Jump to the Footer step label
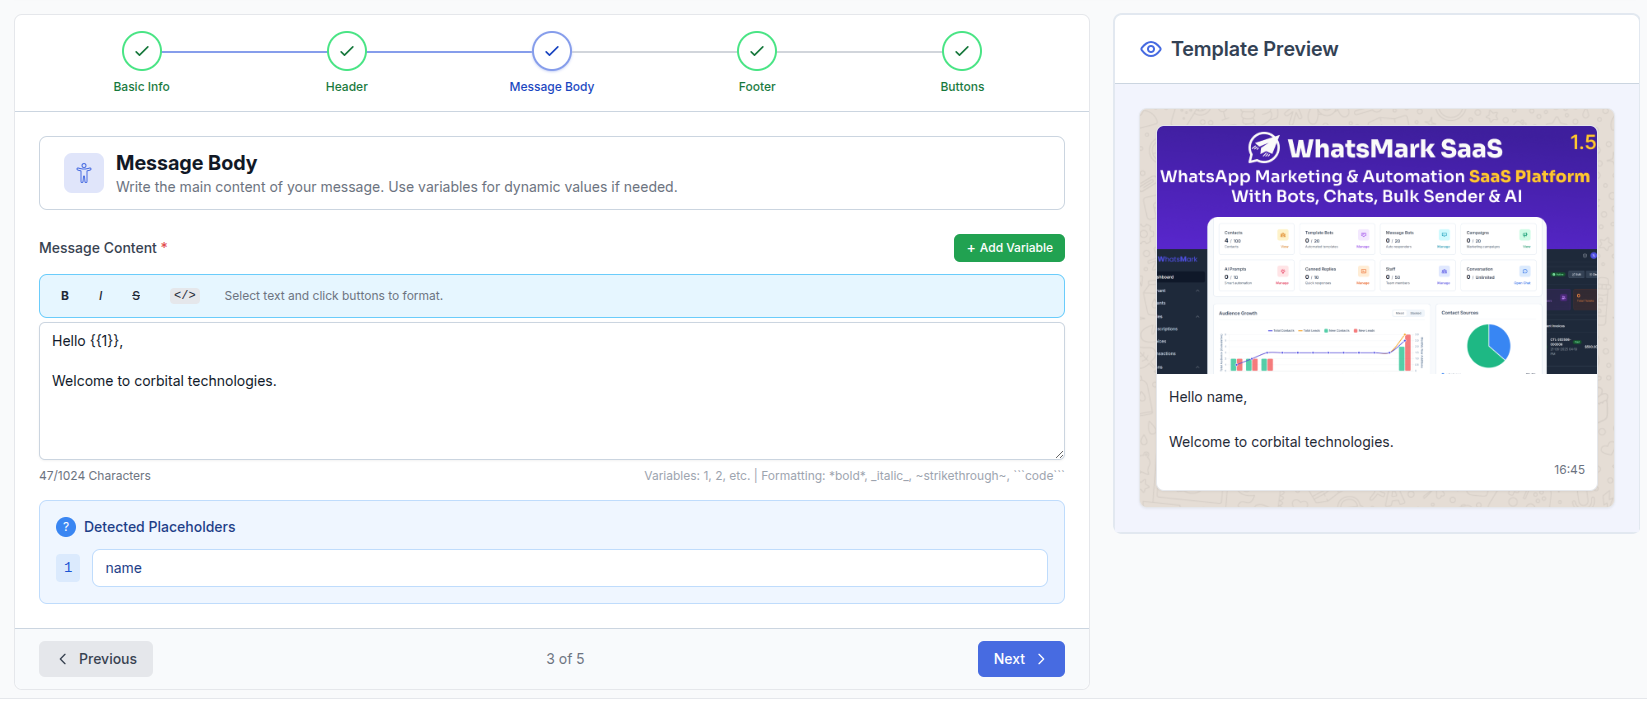This screenshot has height=705, width=1647. click(x=757, y=87)
